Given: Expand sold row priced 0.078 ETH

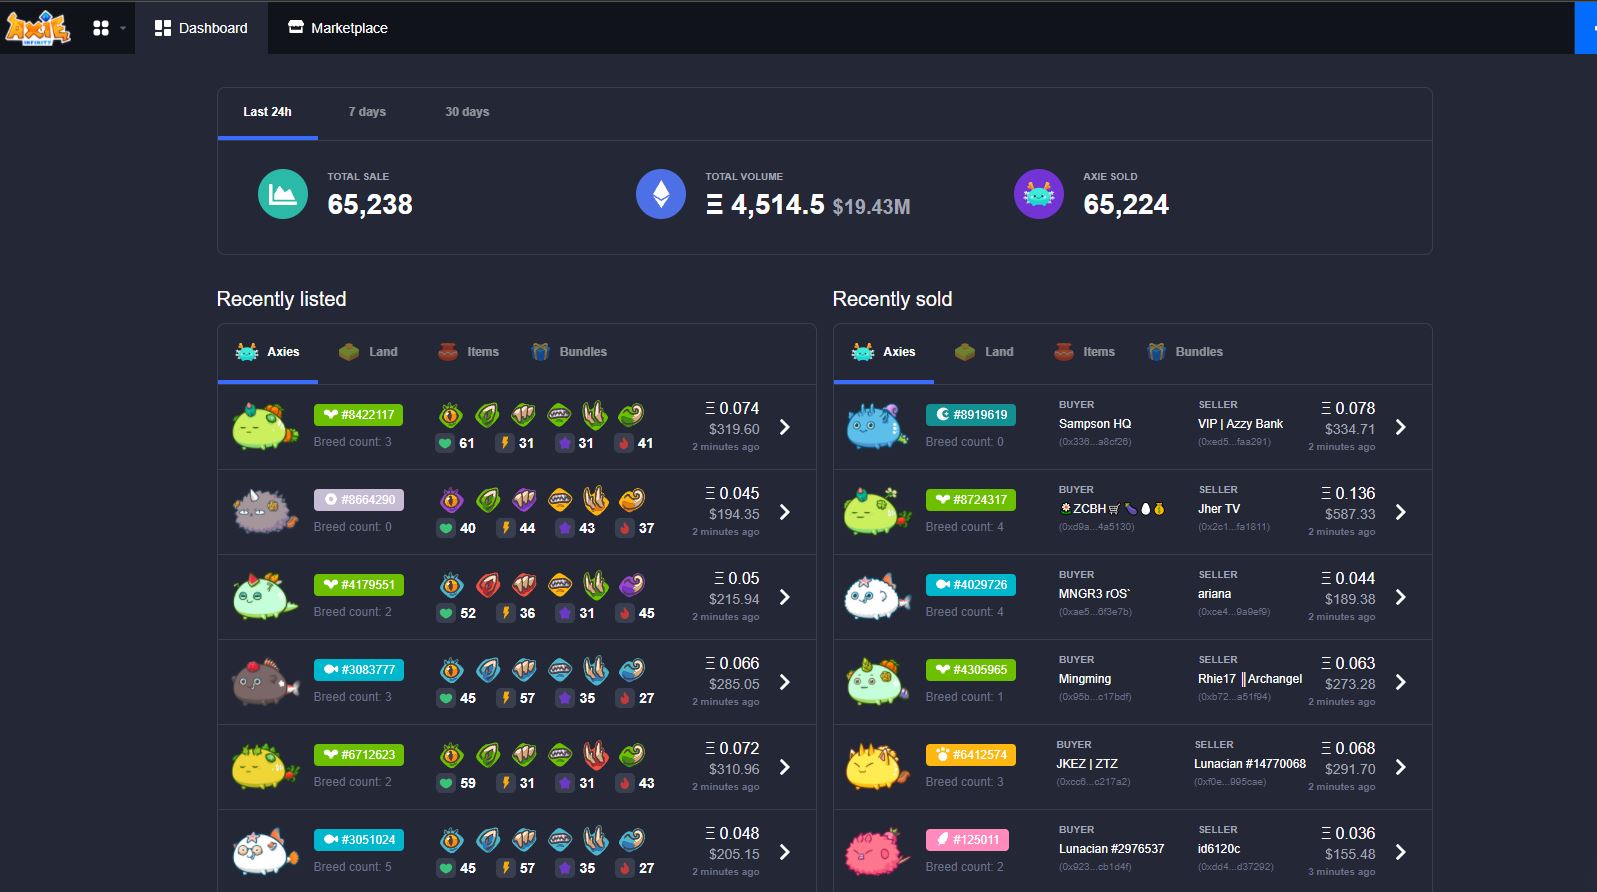Looking at the screenshot, I should pyautogui.click(x=1401, y=427).
